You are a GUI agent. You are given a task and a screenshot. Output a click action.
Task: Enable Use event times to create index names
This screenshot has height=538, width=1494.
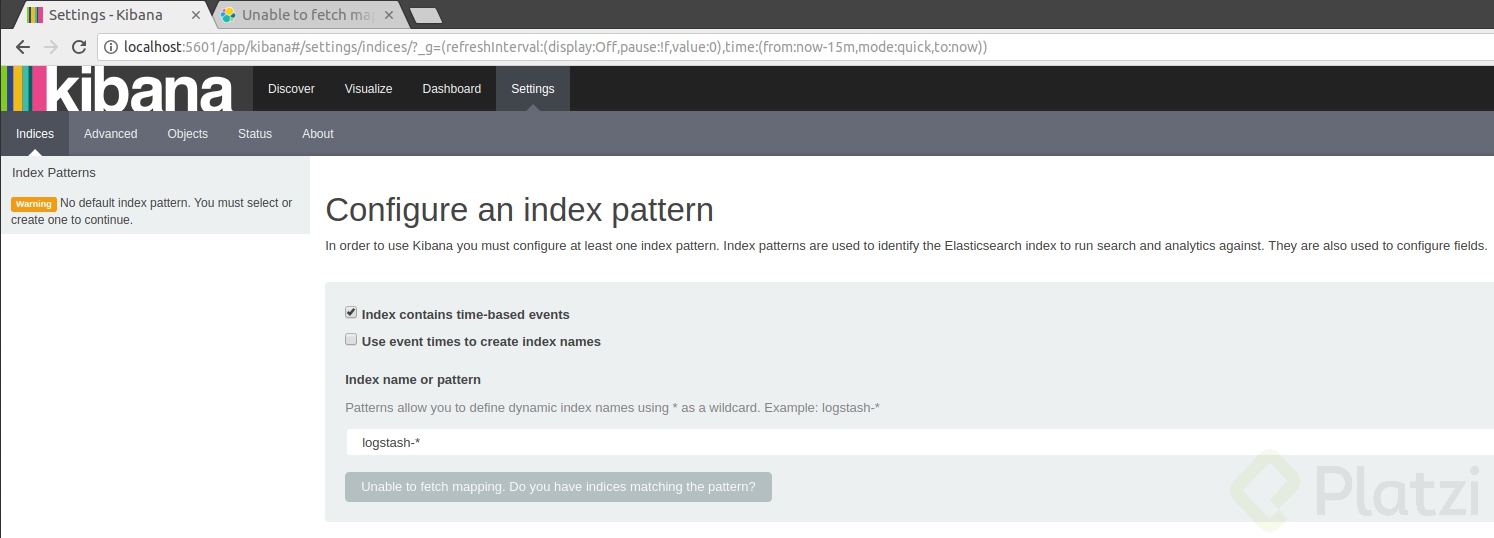coord(351,340)
